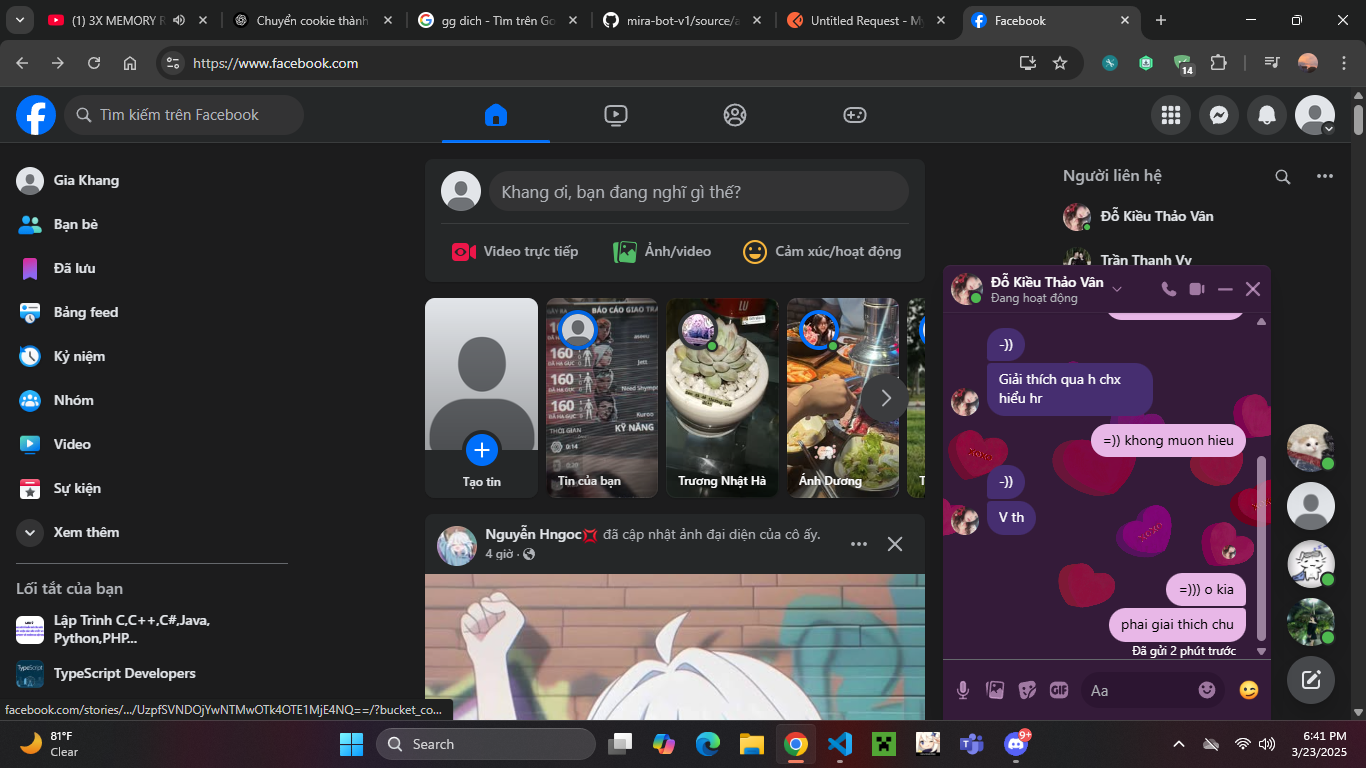The width and height of the screenshot is (1366, 768).
Task: Click Video trực tiếp button
Action: point(515,252)
